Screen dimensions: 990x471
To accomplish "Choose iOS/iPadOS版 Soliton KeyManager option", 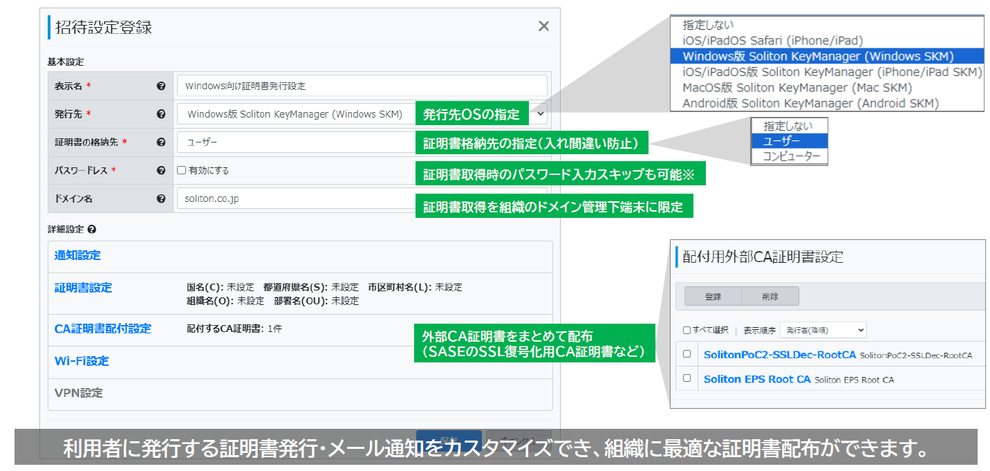I will (x=828, y=71).
